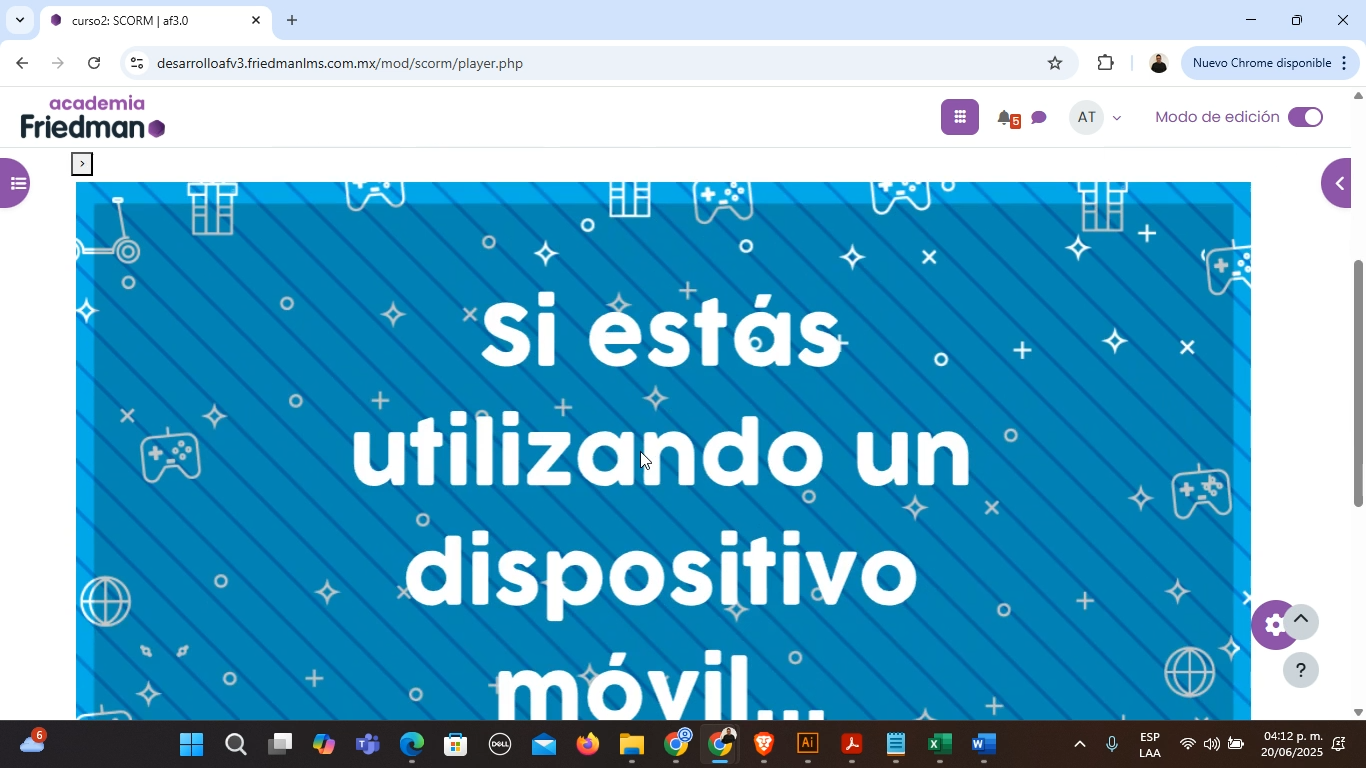The image size is (1366, 768).
Task: Click the browser back navigation arrow
Action: [x=20, y=62]
